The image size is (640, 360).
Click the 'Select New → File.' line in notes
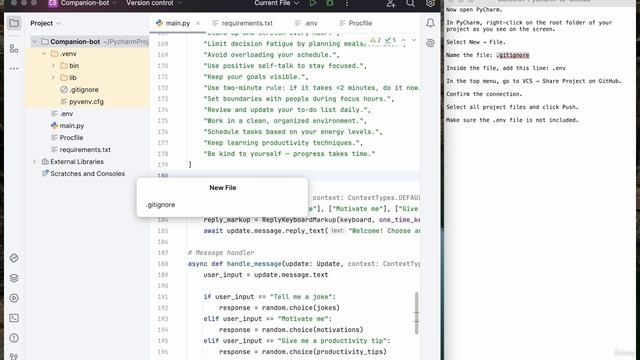coord(476,42)
